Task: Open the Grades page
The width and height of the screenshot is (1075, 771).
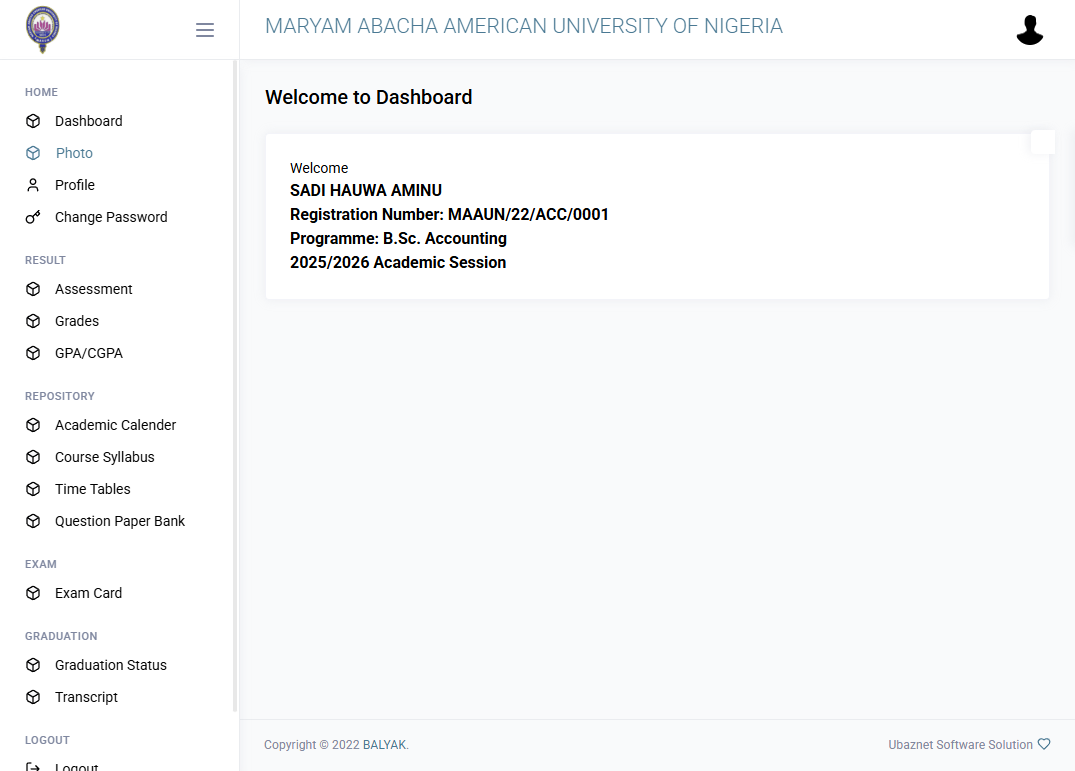Action: pyautogui.click(x=77, y=321)
